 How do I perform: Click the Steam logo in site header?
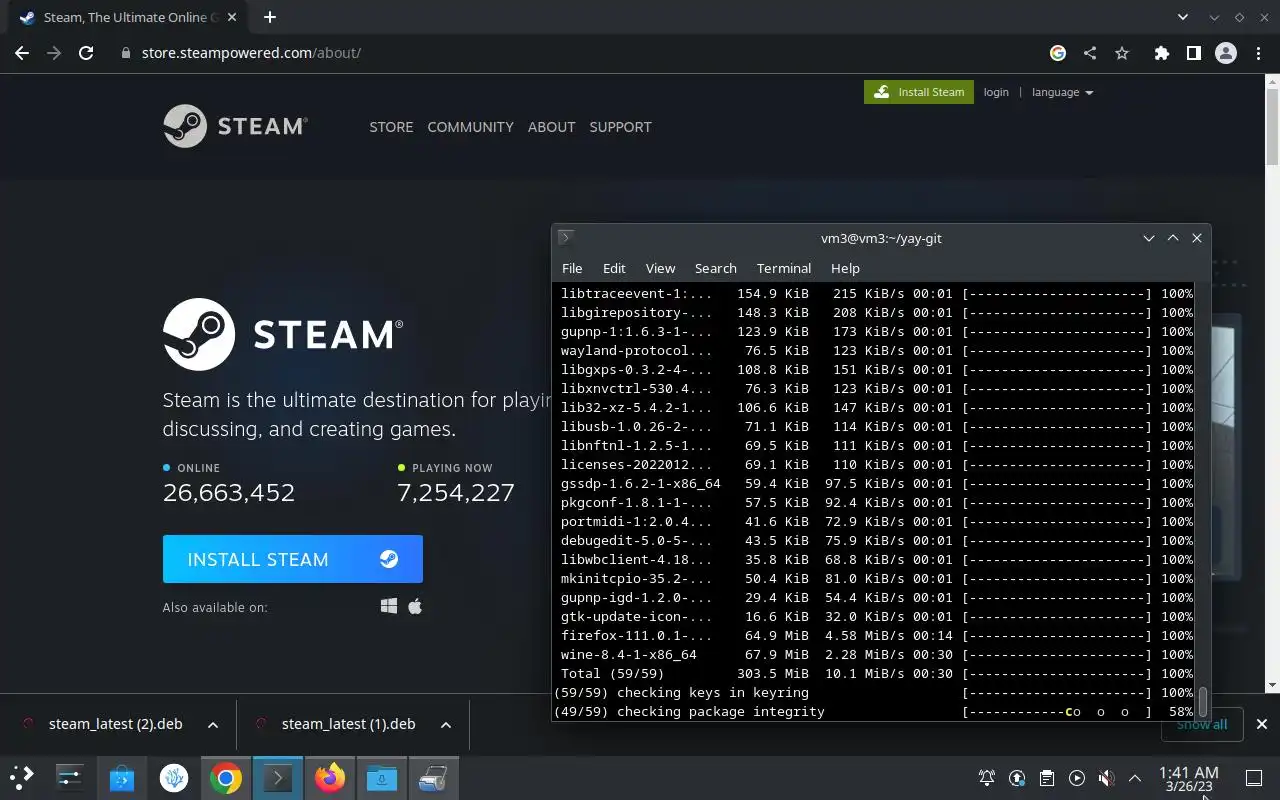point(236,126)
